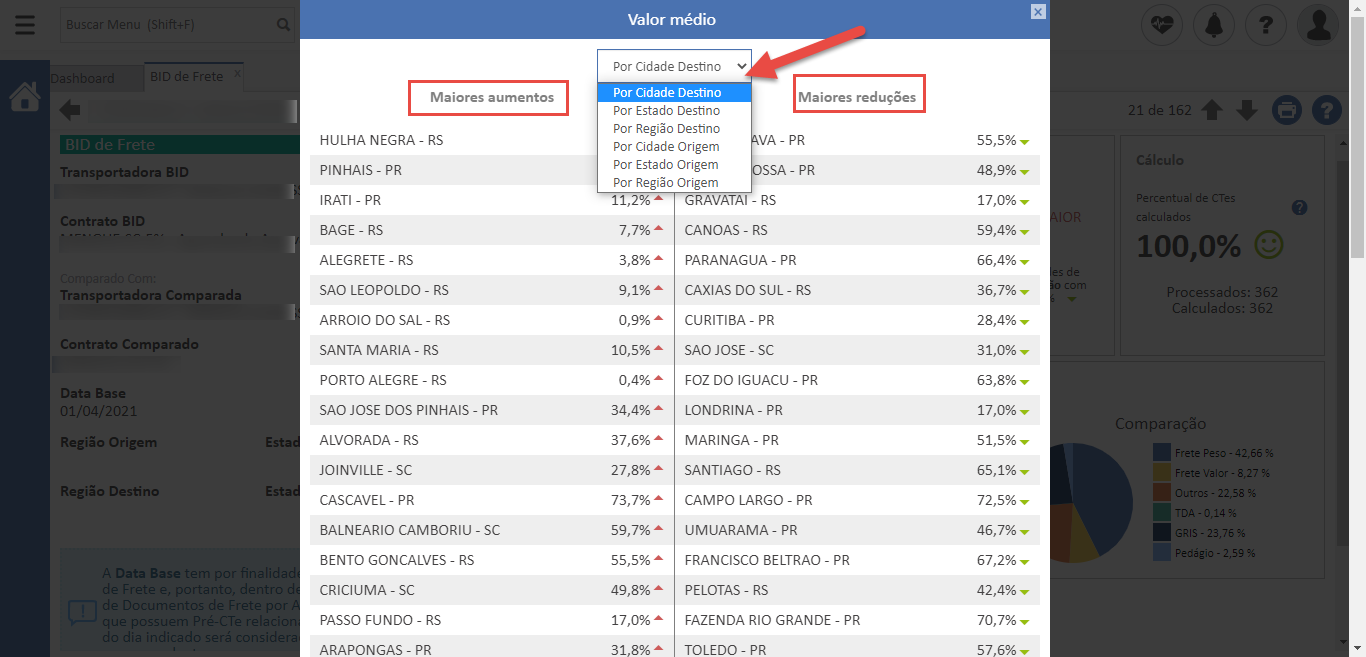Go to next record with down arrow

1246,110
